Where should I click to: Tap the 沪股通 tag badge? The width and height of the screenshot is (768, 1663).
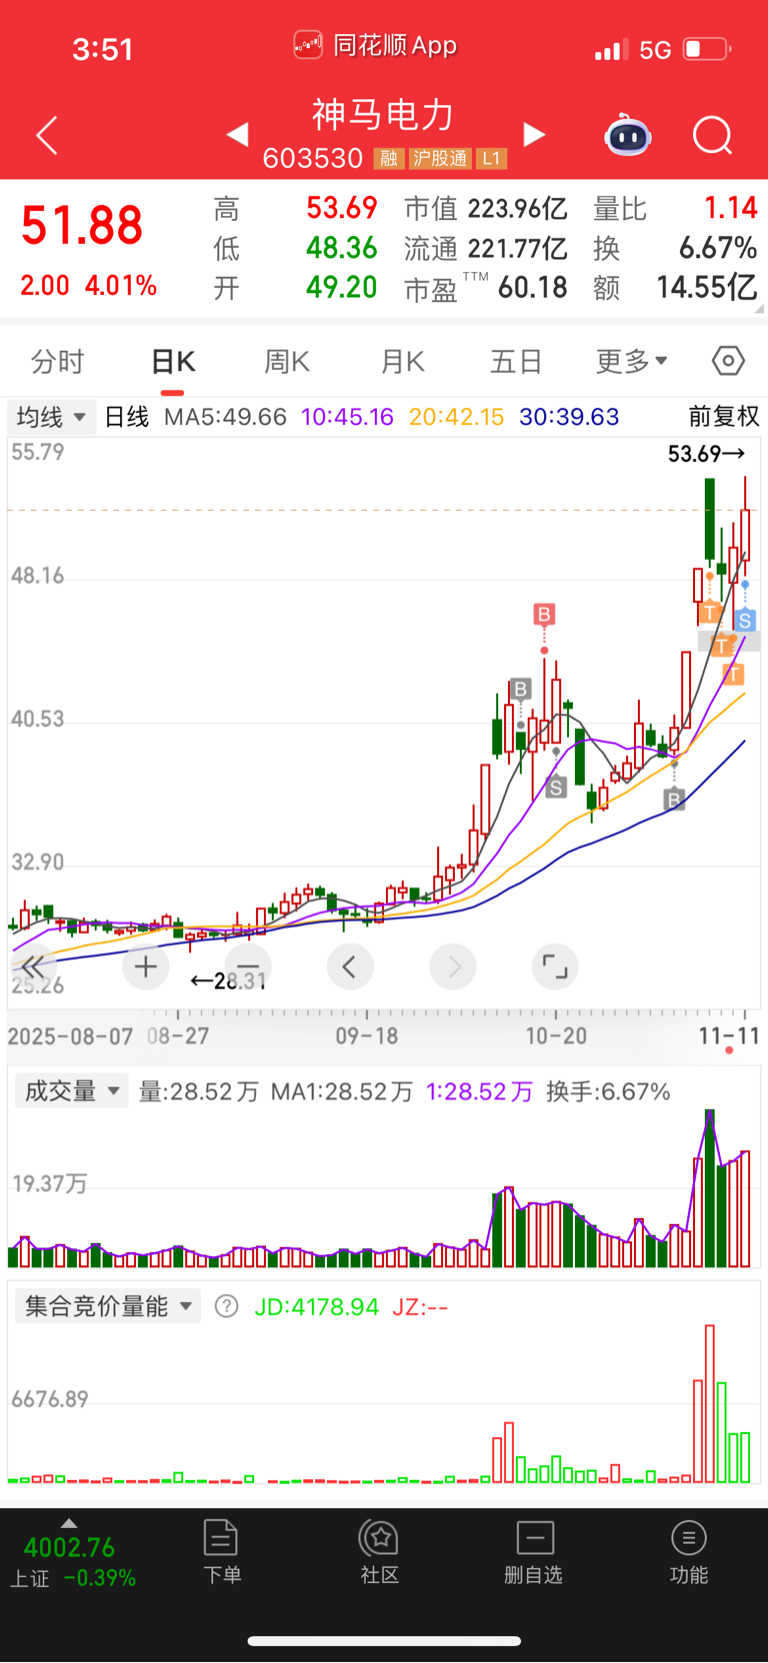tap(440, 159)
